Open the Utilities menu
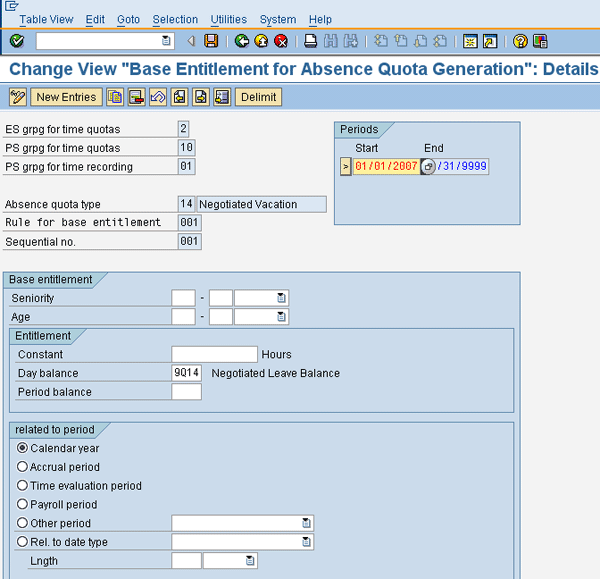Viewport: 600px width, 579px height. point(229,20)
